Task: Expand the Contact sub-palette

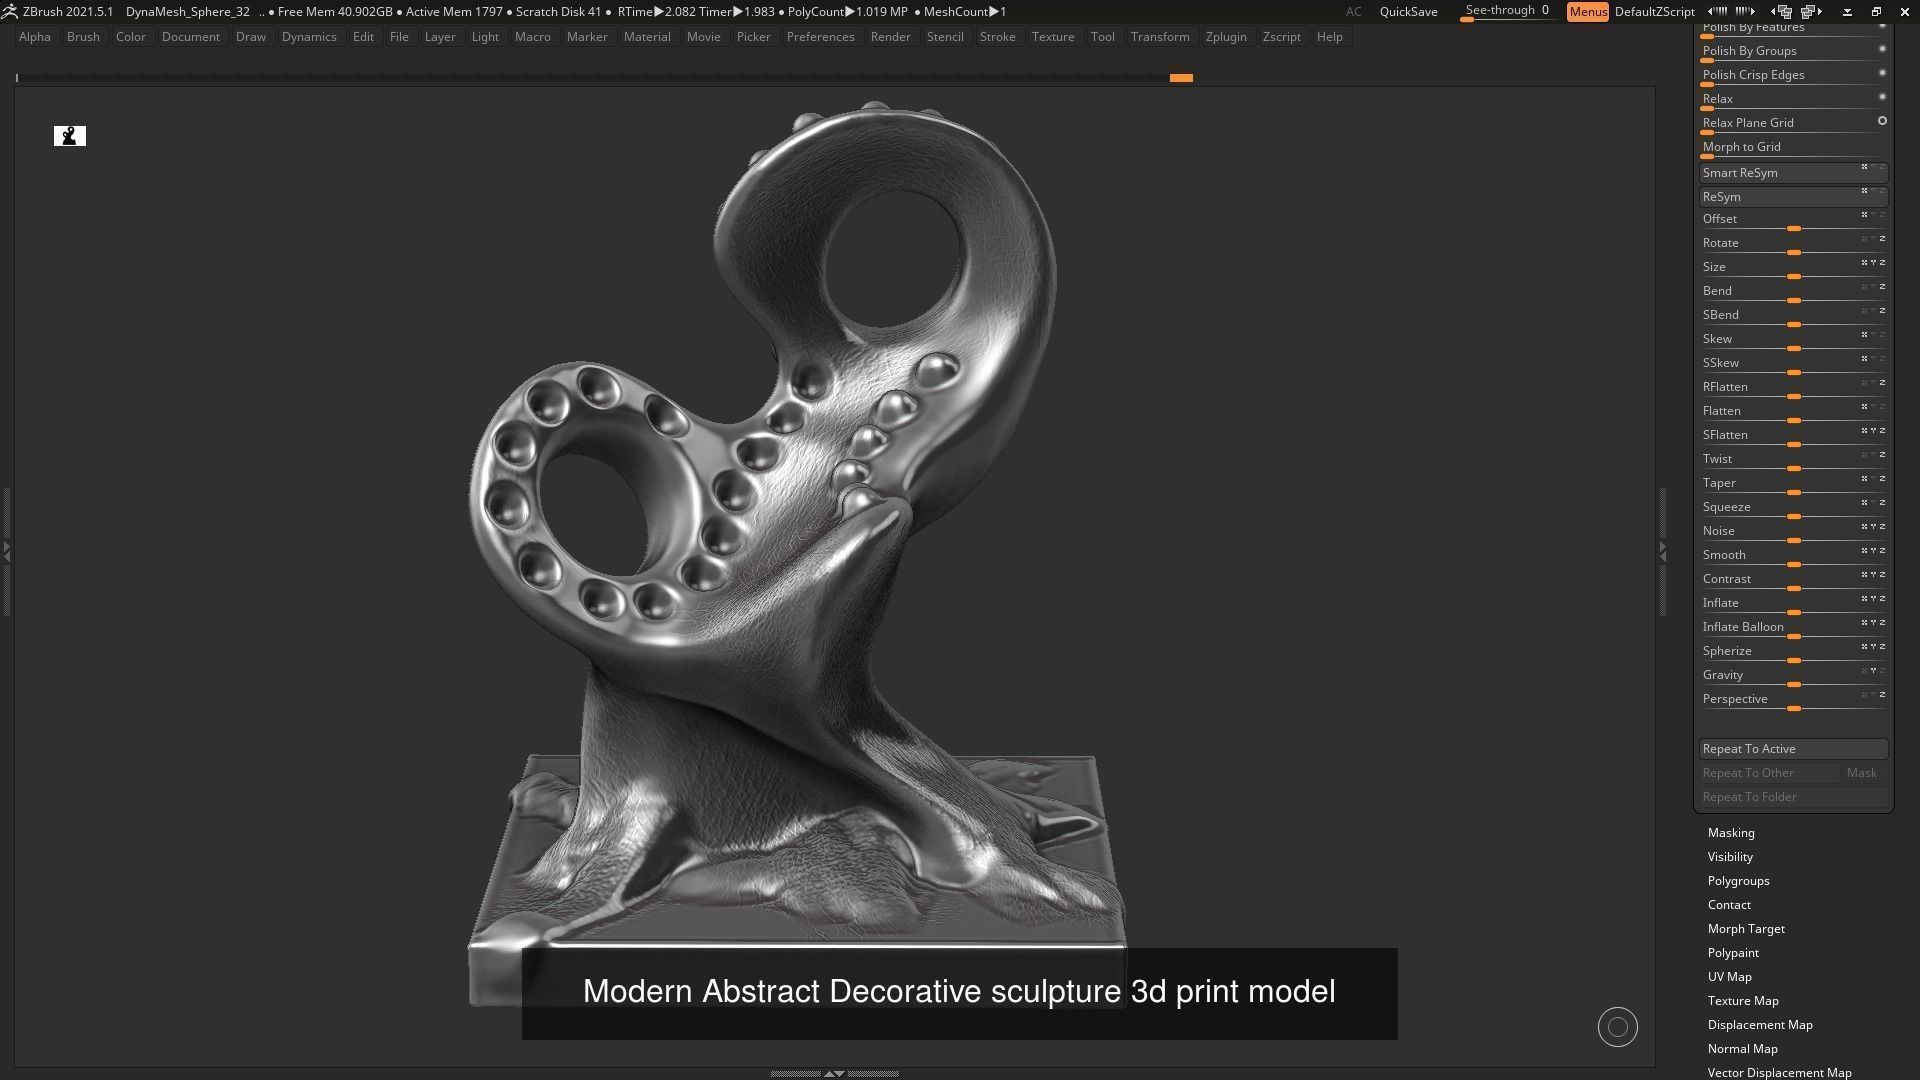Action: coord(1729,905)
